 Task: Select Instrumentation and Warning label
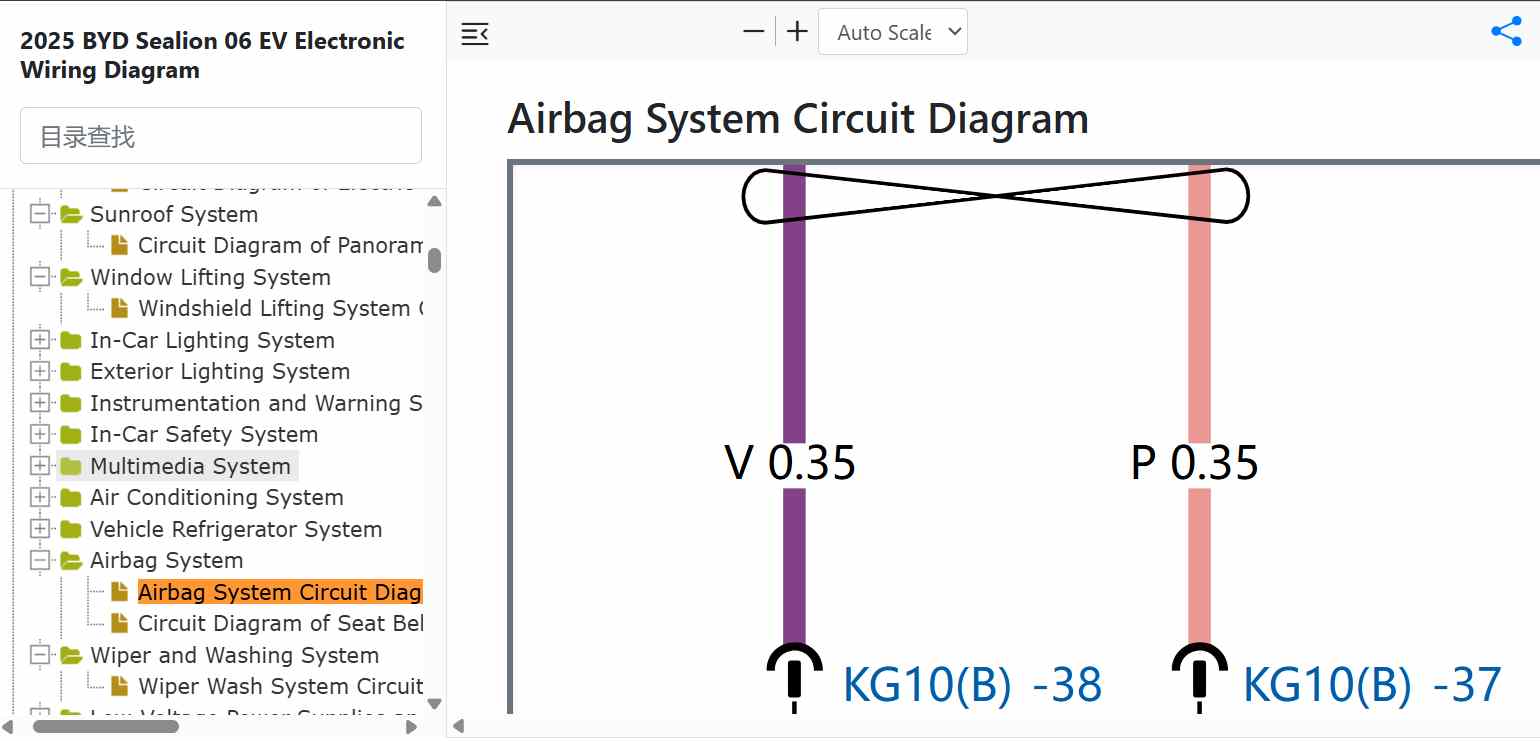[256, 403]
